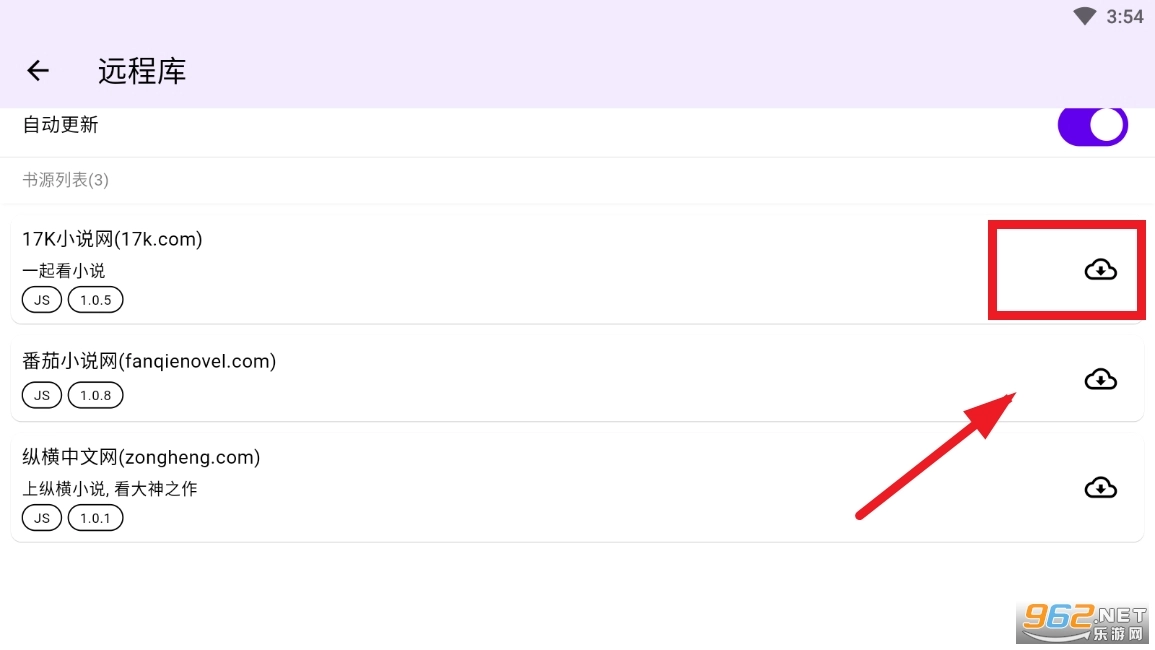Tap the 1.0.8 version tag
The image size is (1155, 650).
[96, 395]
